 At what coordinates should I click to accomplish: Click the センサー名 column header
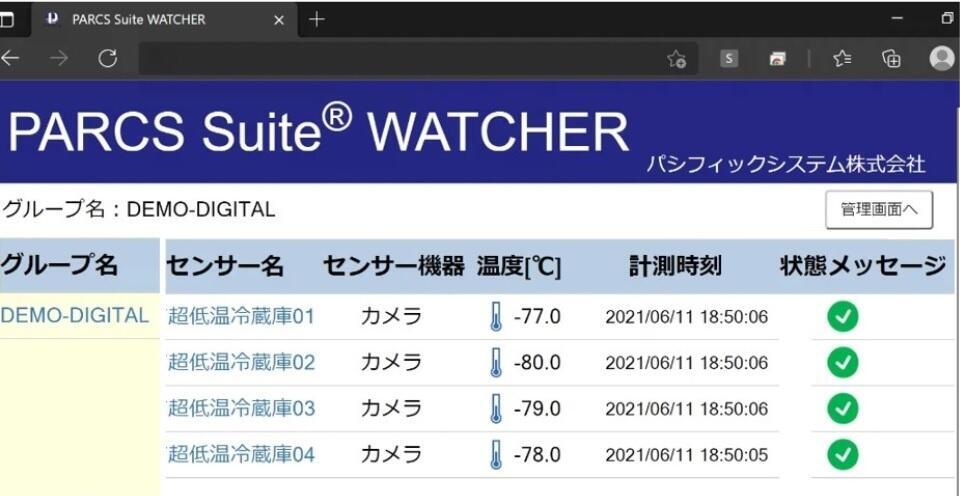coord(225,266)
